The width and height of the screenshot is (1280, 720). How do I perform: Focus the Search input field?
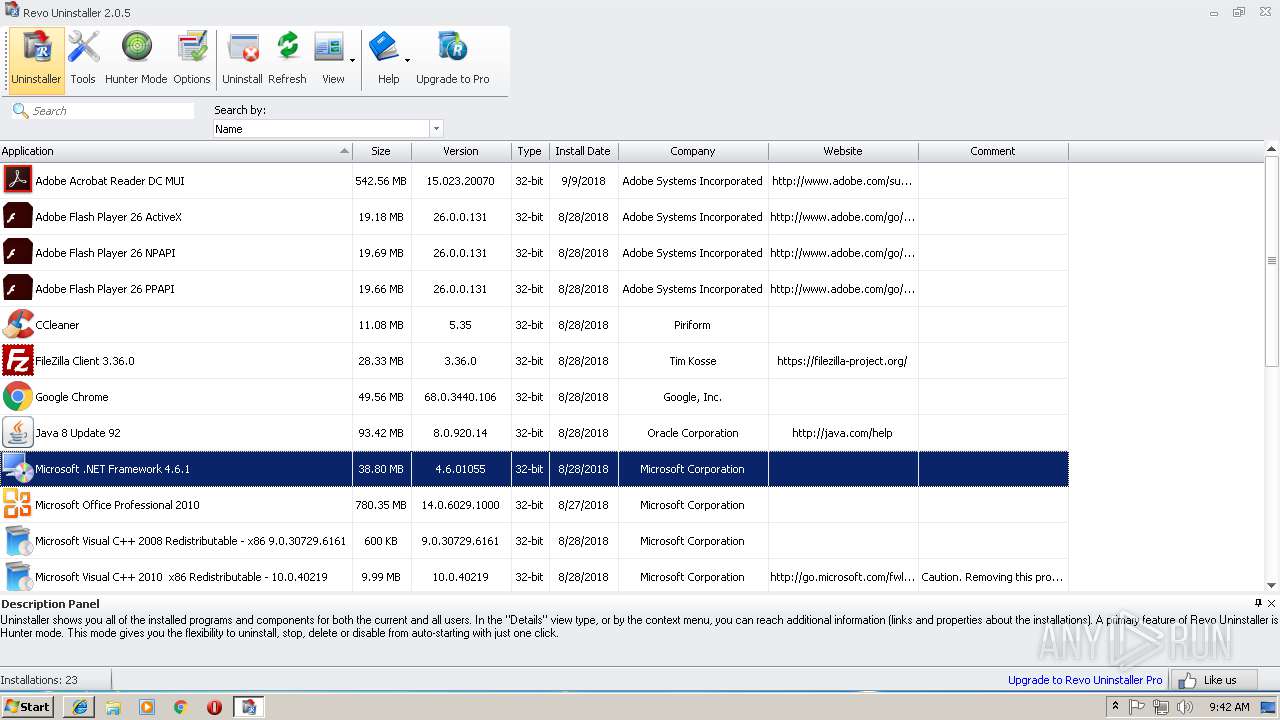pos(112,111)
